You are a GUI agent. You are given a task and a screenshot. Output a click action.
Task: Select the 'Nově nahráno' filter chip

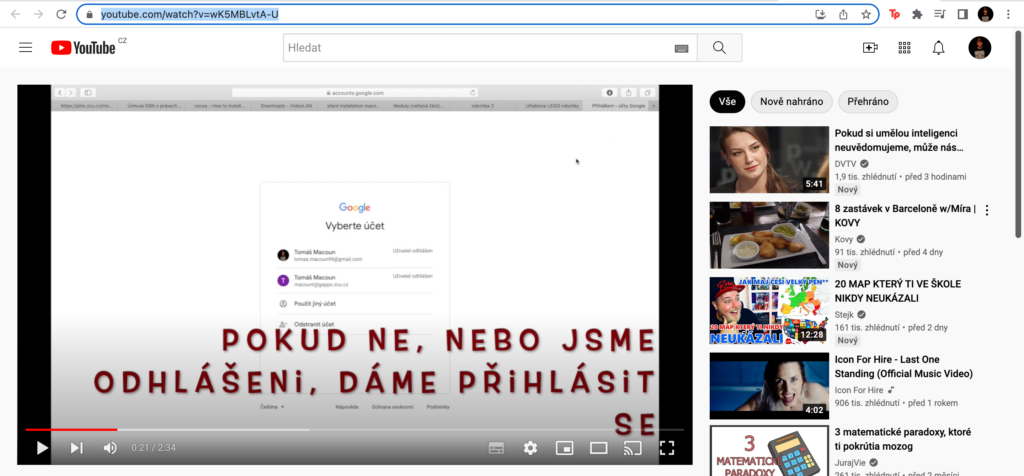pos(791,101)
